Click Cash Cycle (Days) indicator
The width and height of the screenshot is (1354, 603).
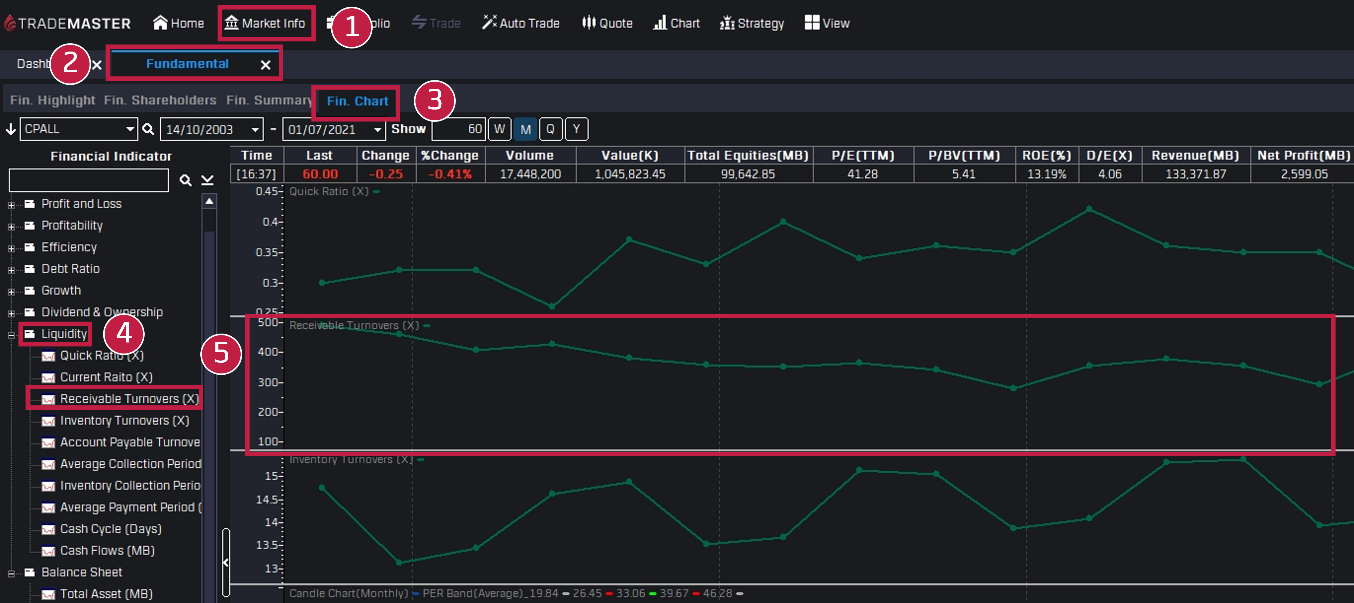tap(110, 529)
